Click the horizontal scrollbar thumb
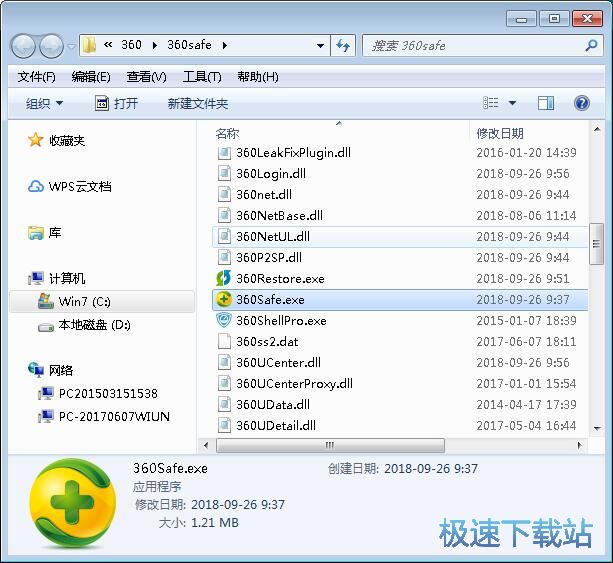The image size is (613, 563). click(x=330, y=445)
